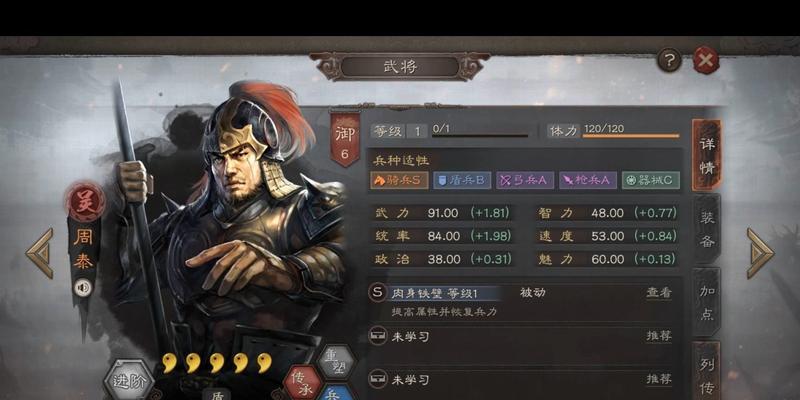Click 推荐 on second 未学习 slot
Screen dimensions: 800x400
659,379
